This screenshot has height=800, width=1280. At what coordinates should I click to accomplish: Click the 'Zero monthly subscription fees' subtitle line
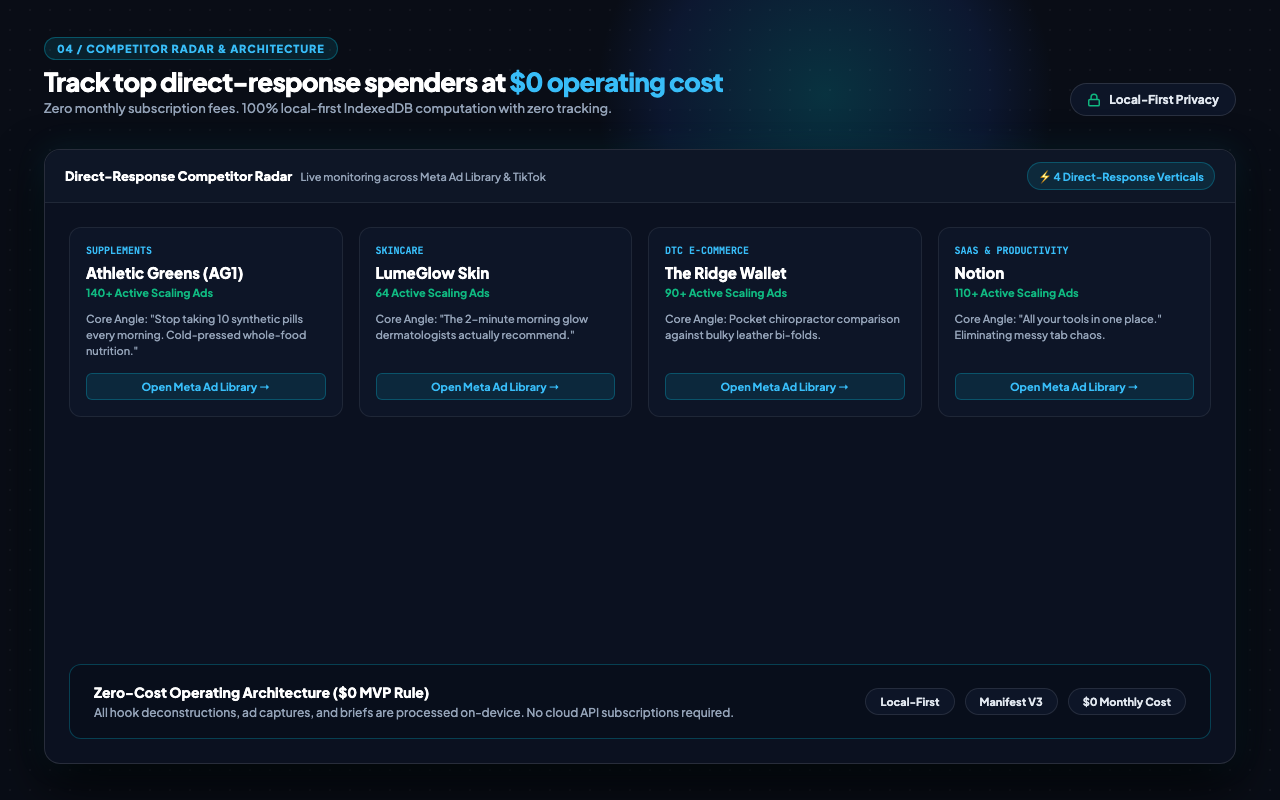tap(328, 108)
